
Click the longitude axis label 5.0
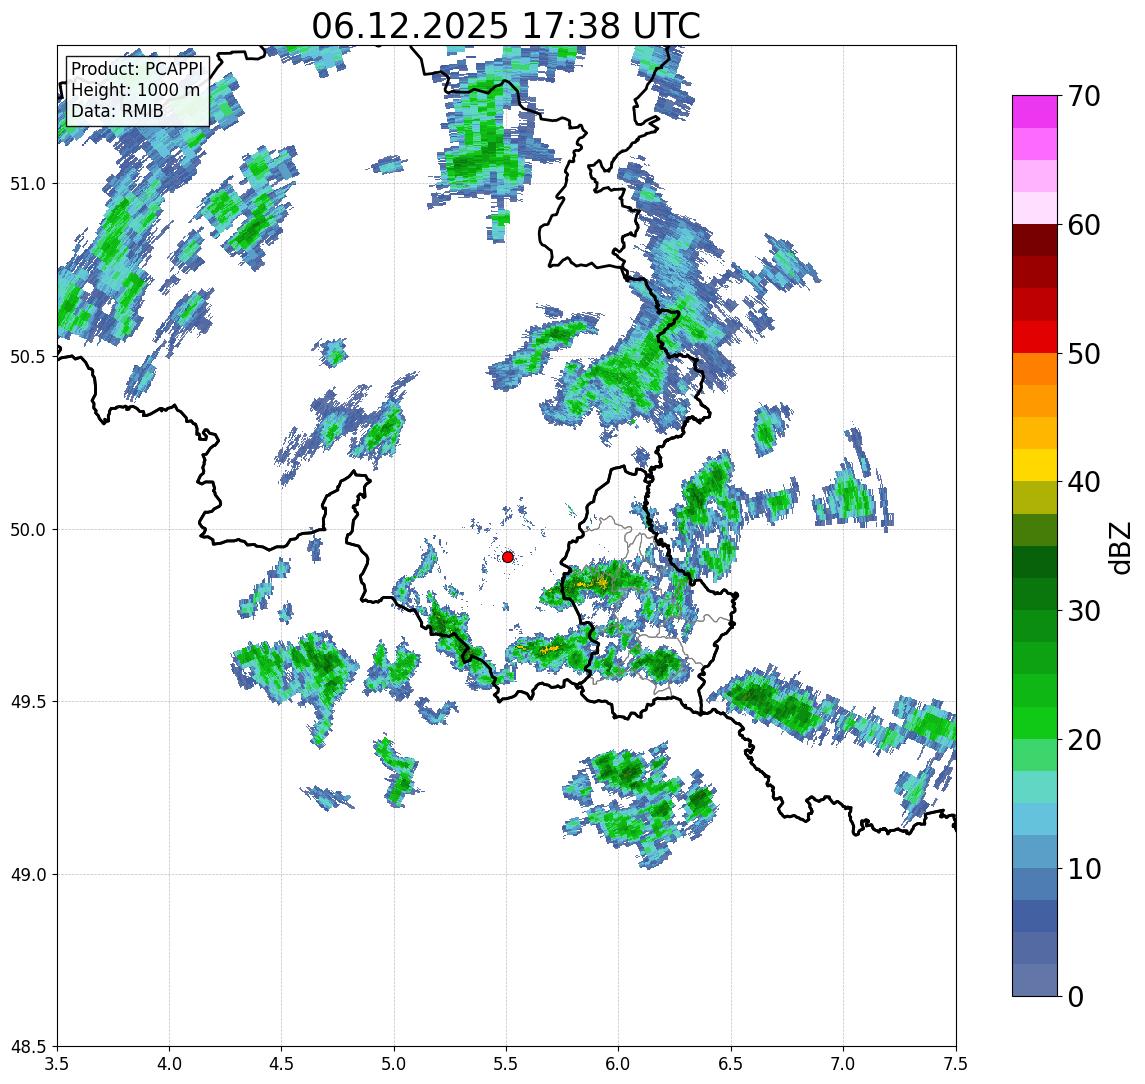coord(394,1064)
